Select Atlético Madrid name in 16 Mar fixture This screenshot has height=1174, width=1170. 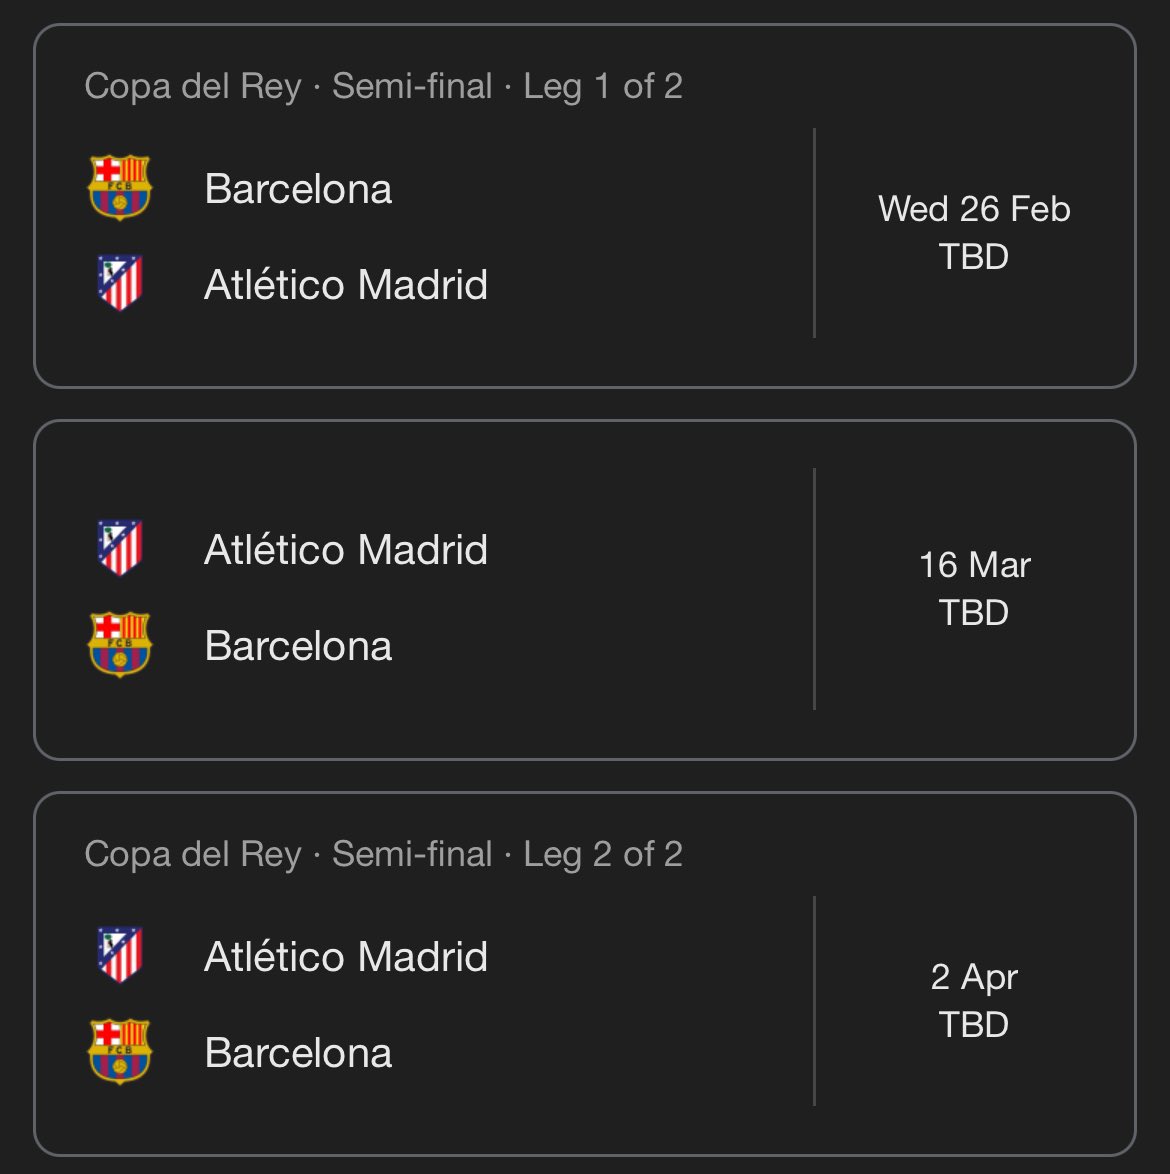pos(346,550)
